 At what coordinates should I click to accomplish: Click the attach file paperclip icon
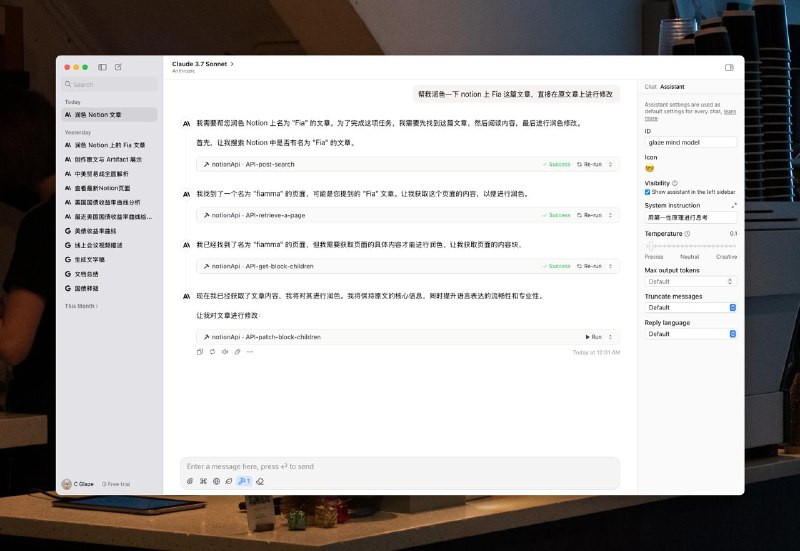[190, 481]
